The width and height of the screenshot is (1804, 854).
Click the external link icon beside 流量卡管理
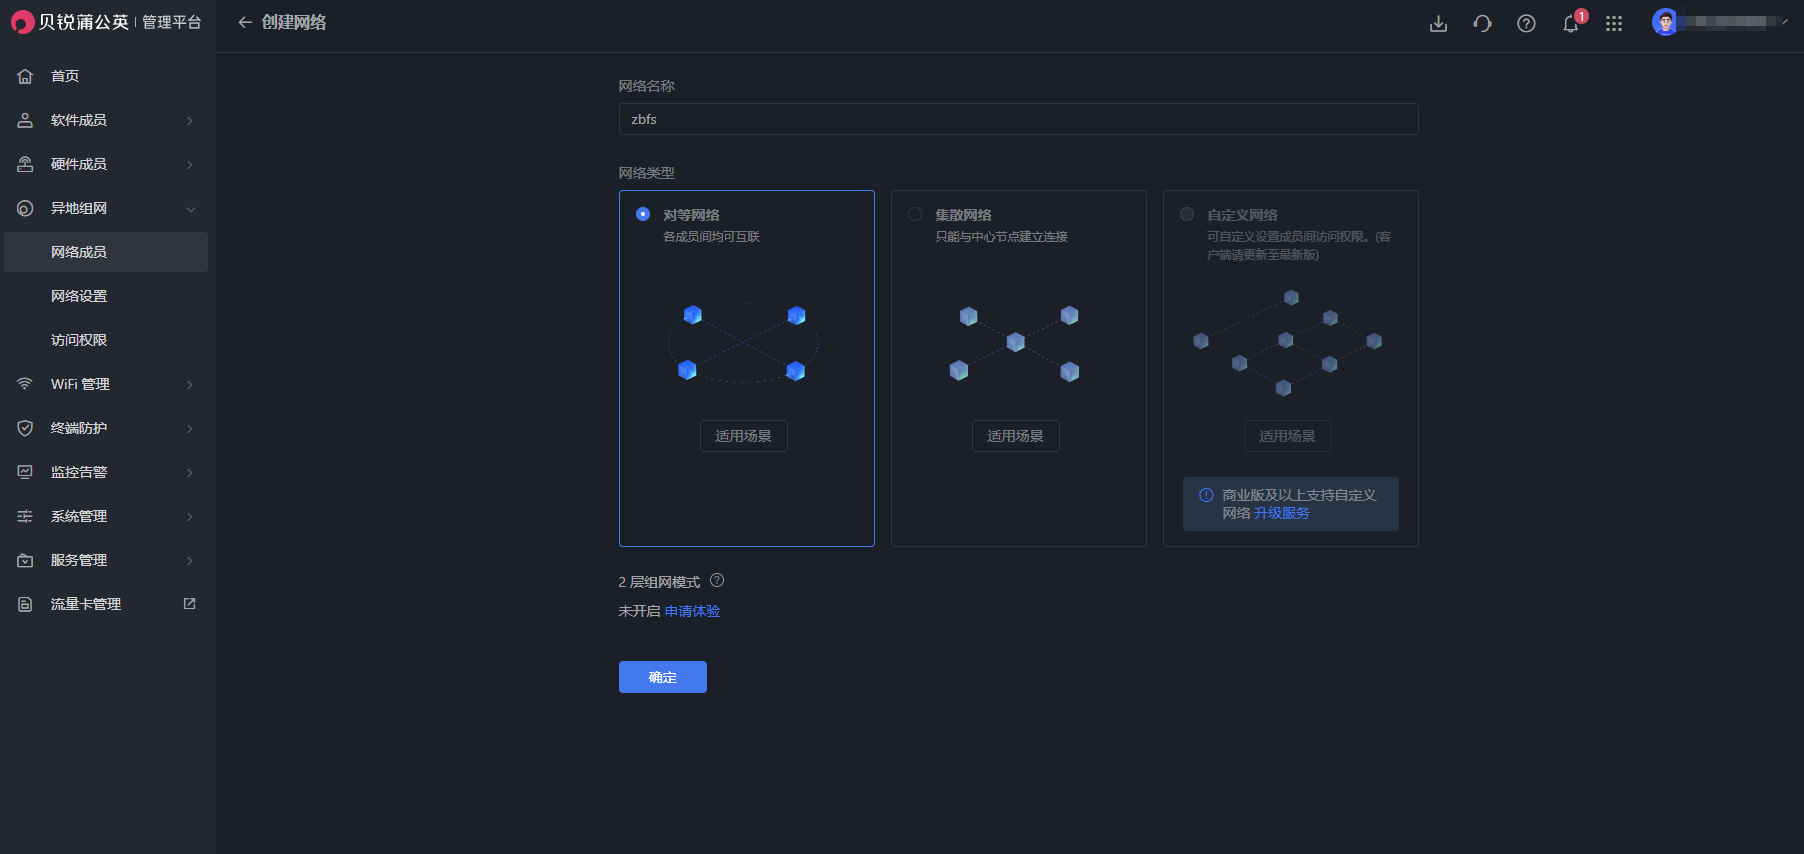189,604
